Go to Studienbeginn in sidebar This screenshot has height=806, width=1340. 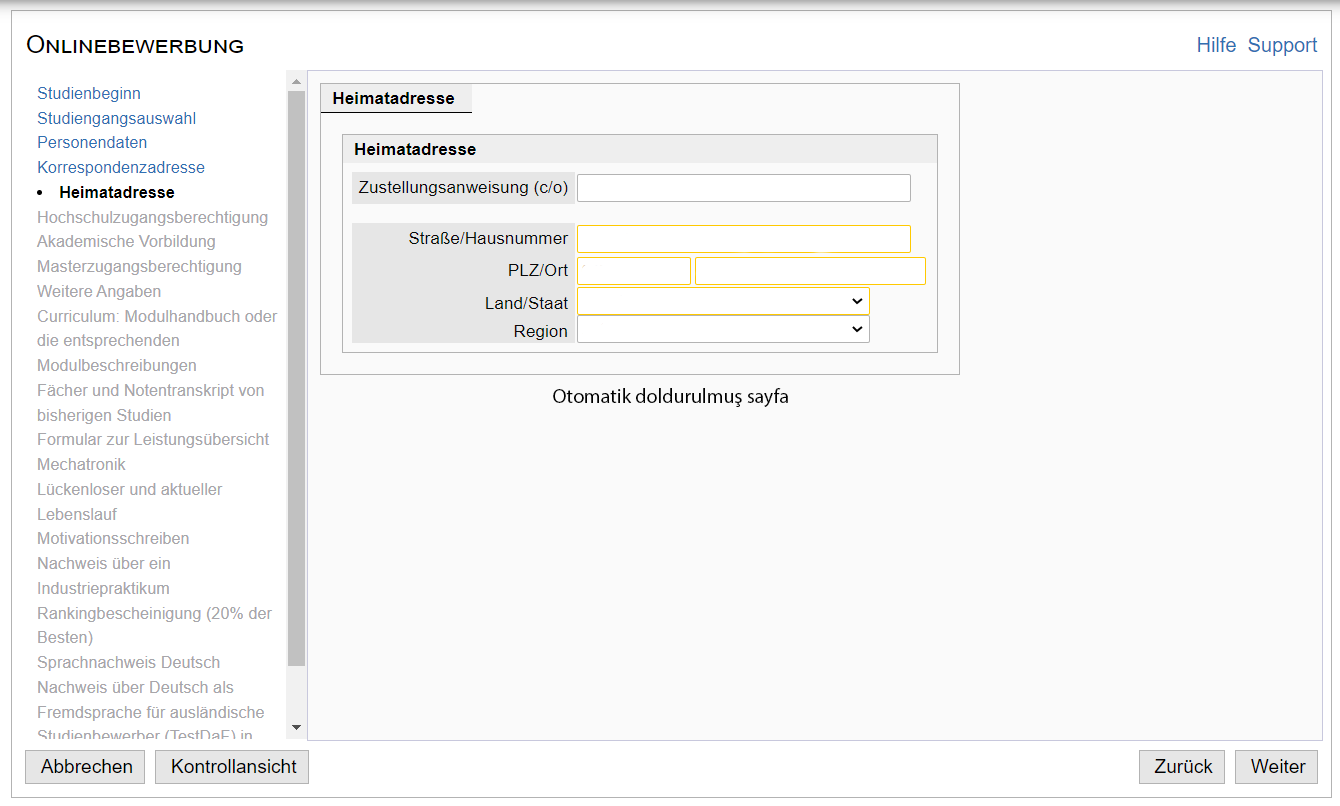(x=89, y=93)
